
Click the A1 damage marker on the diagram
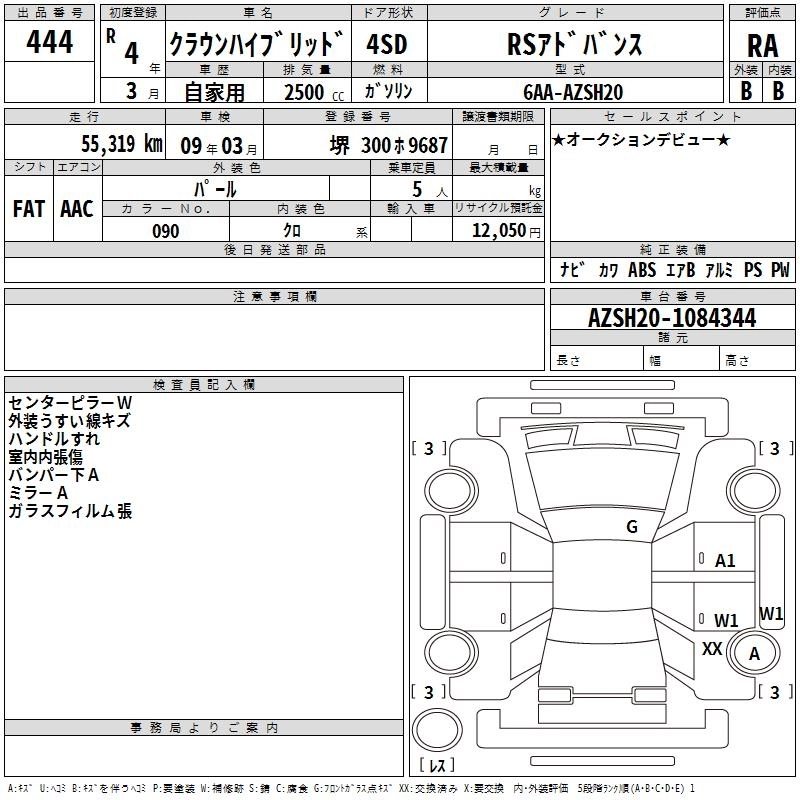(x=725, y=561)
